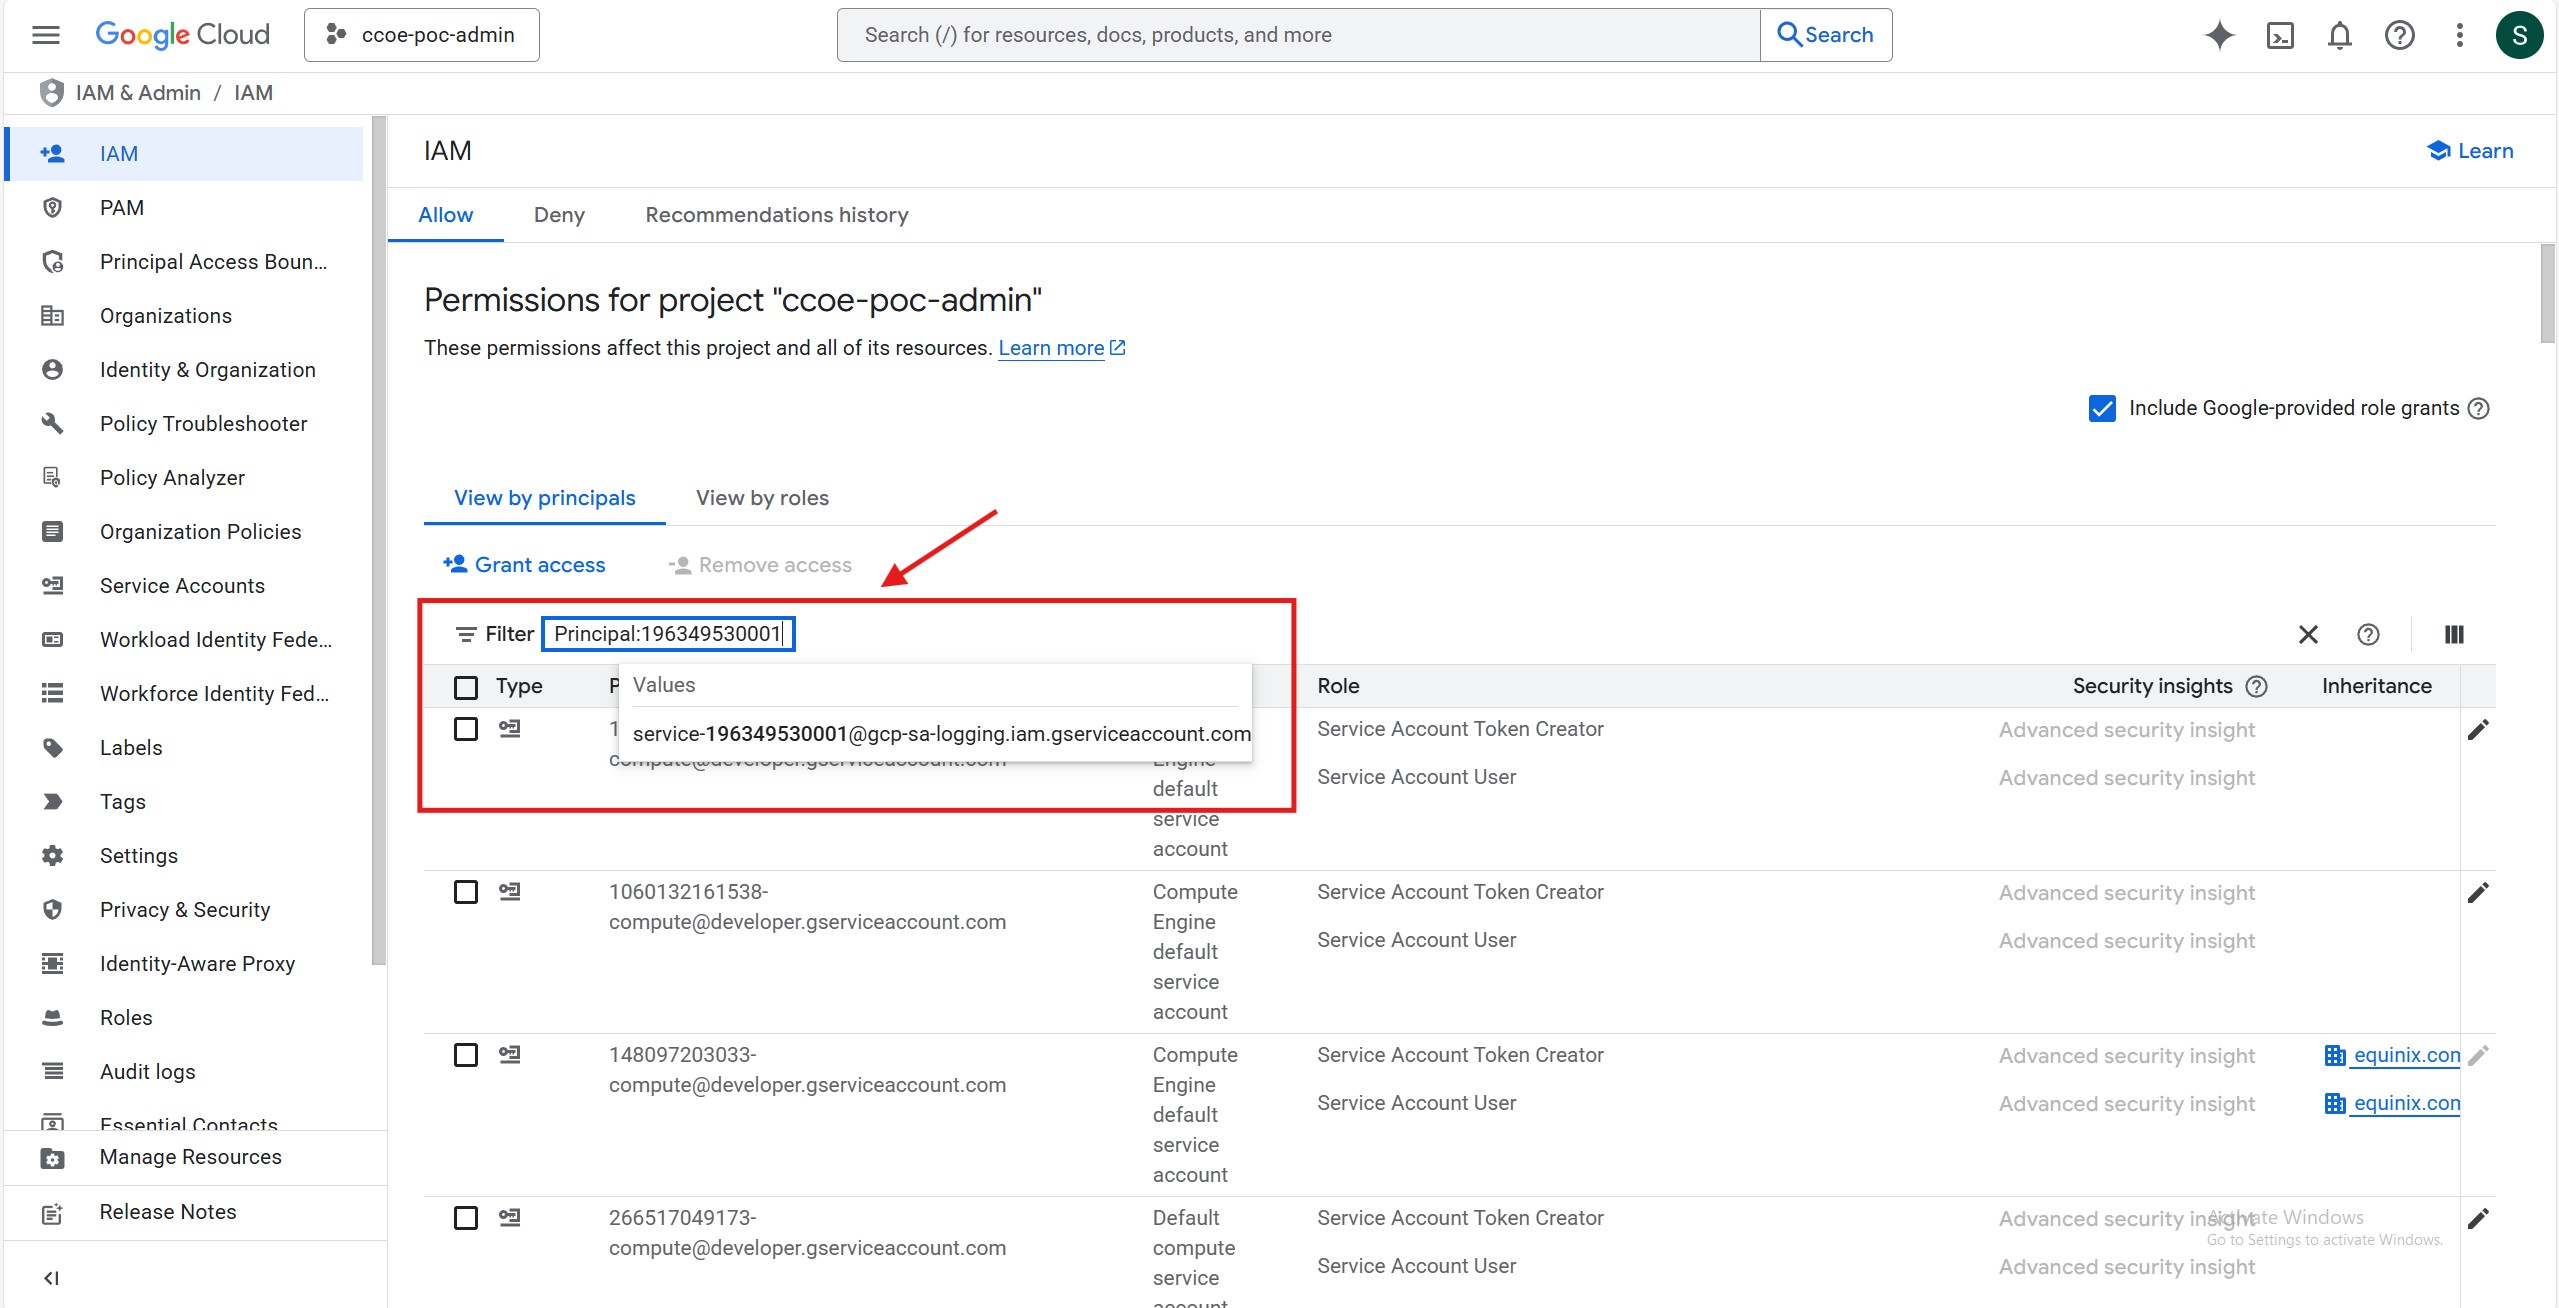Check the select-all checkbox in table header

point(466,687)
